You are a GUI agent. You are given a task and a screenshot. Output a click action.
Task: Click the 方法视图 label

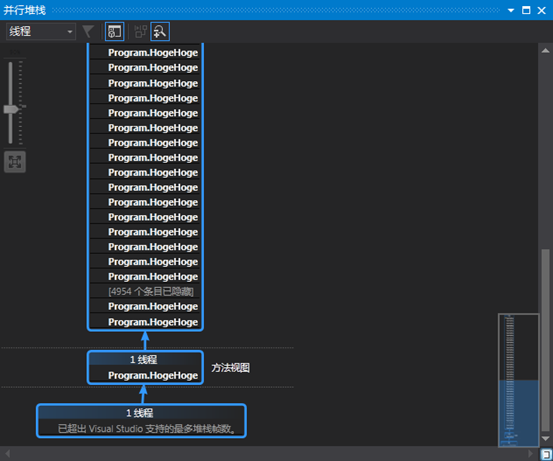[230, 368]
